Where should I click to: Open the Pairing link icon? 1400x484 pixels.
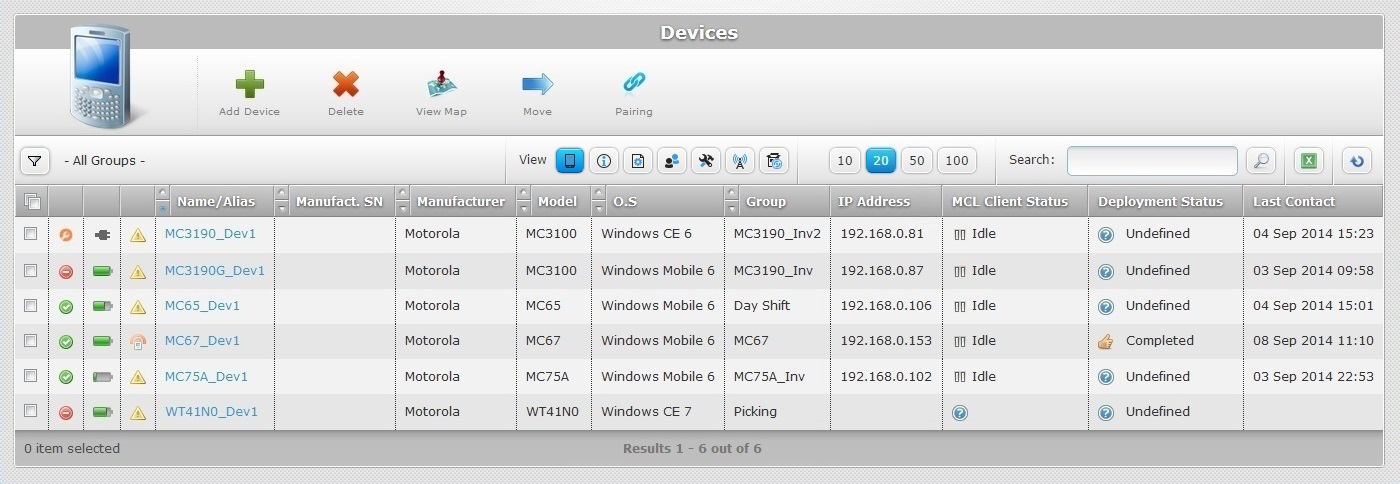(634, 83)
